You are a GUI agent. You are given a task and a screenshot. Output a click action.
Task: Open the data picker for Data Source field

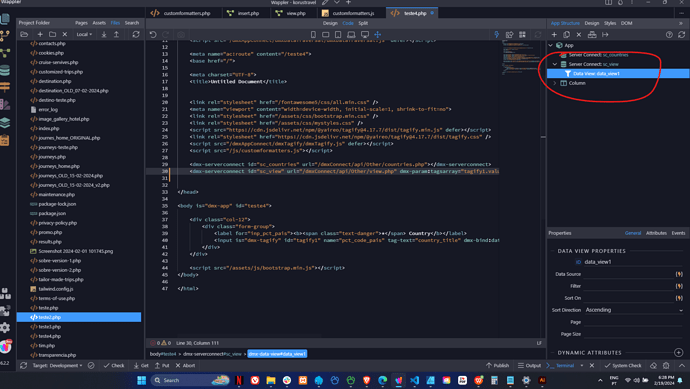click(x=679, y=274)
